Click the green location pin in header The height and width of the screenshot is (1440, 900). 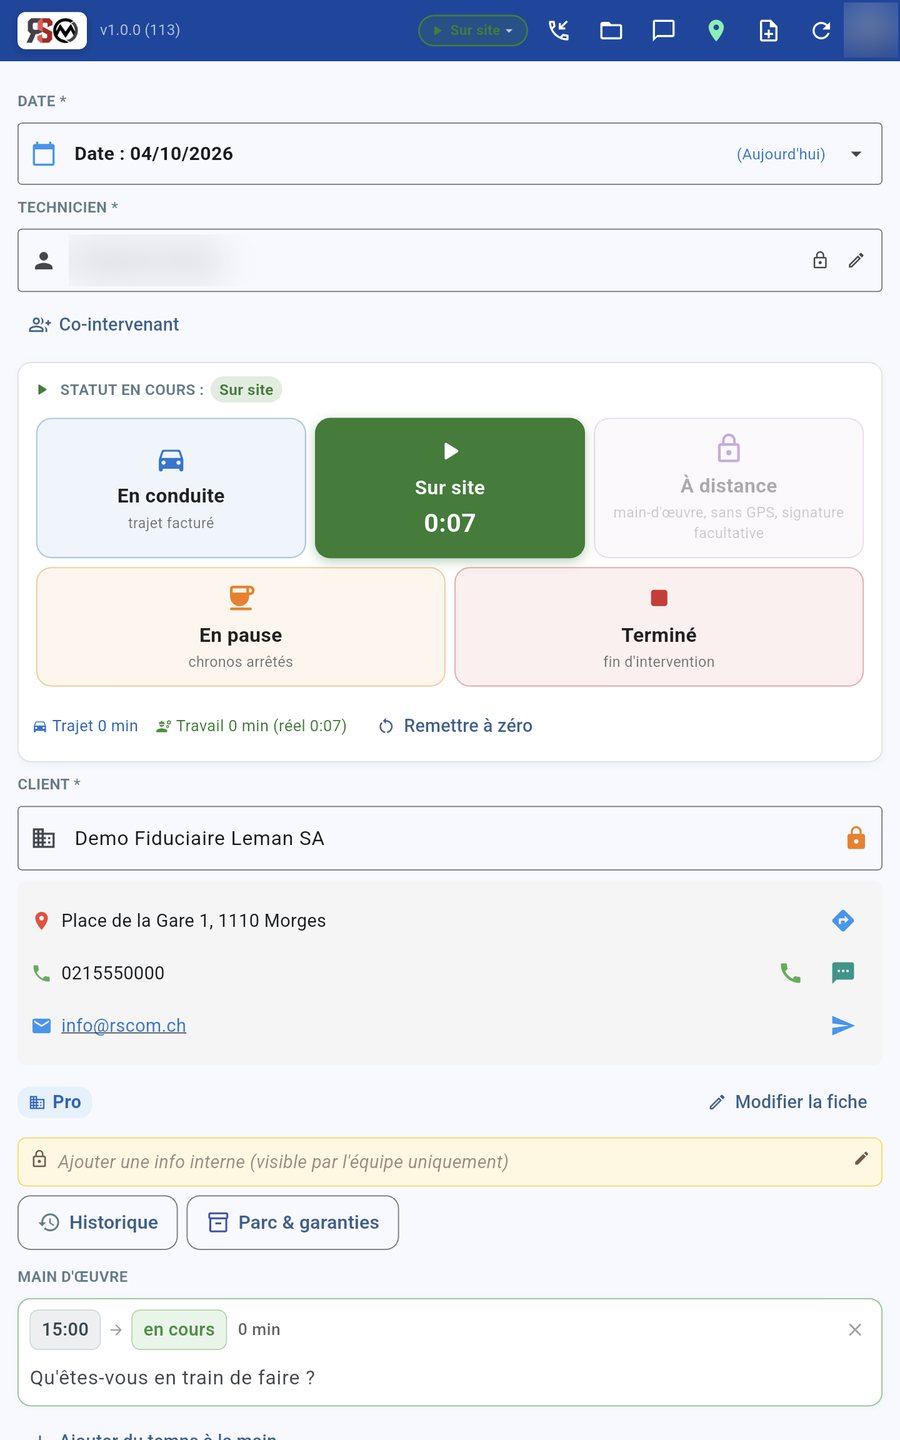pos(716,30)
